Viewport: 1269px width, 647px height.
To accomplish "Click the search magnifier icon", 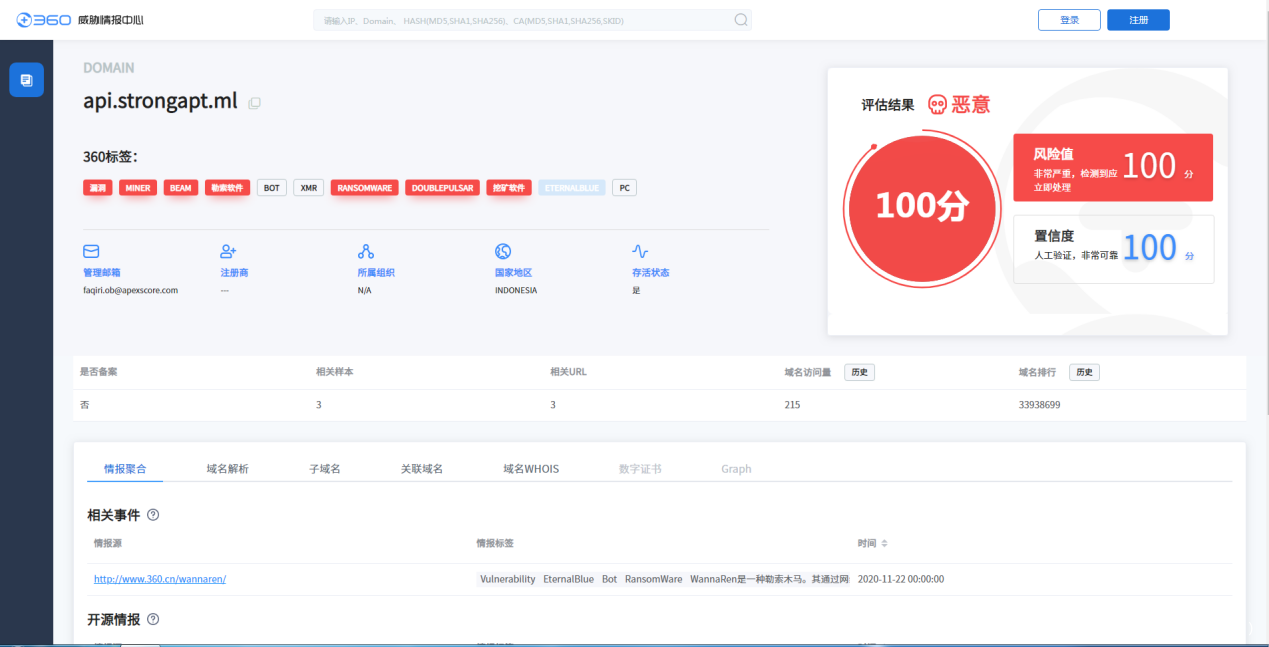I will click(740, 20).
